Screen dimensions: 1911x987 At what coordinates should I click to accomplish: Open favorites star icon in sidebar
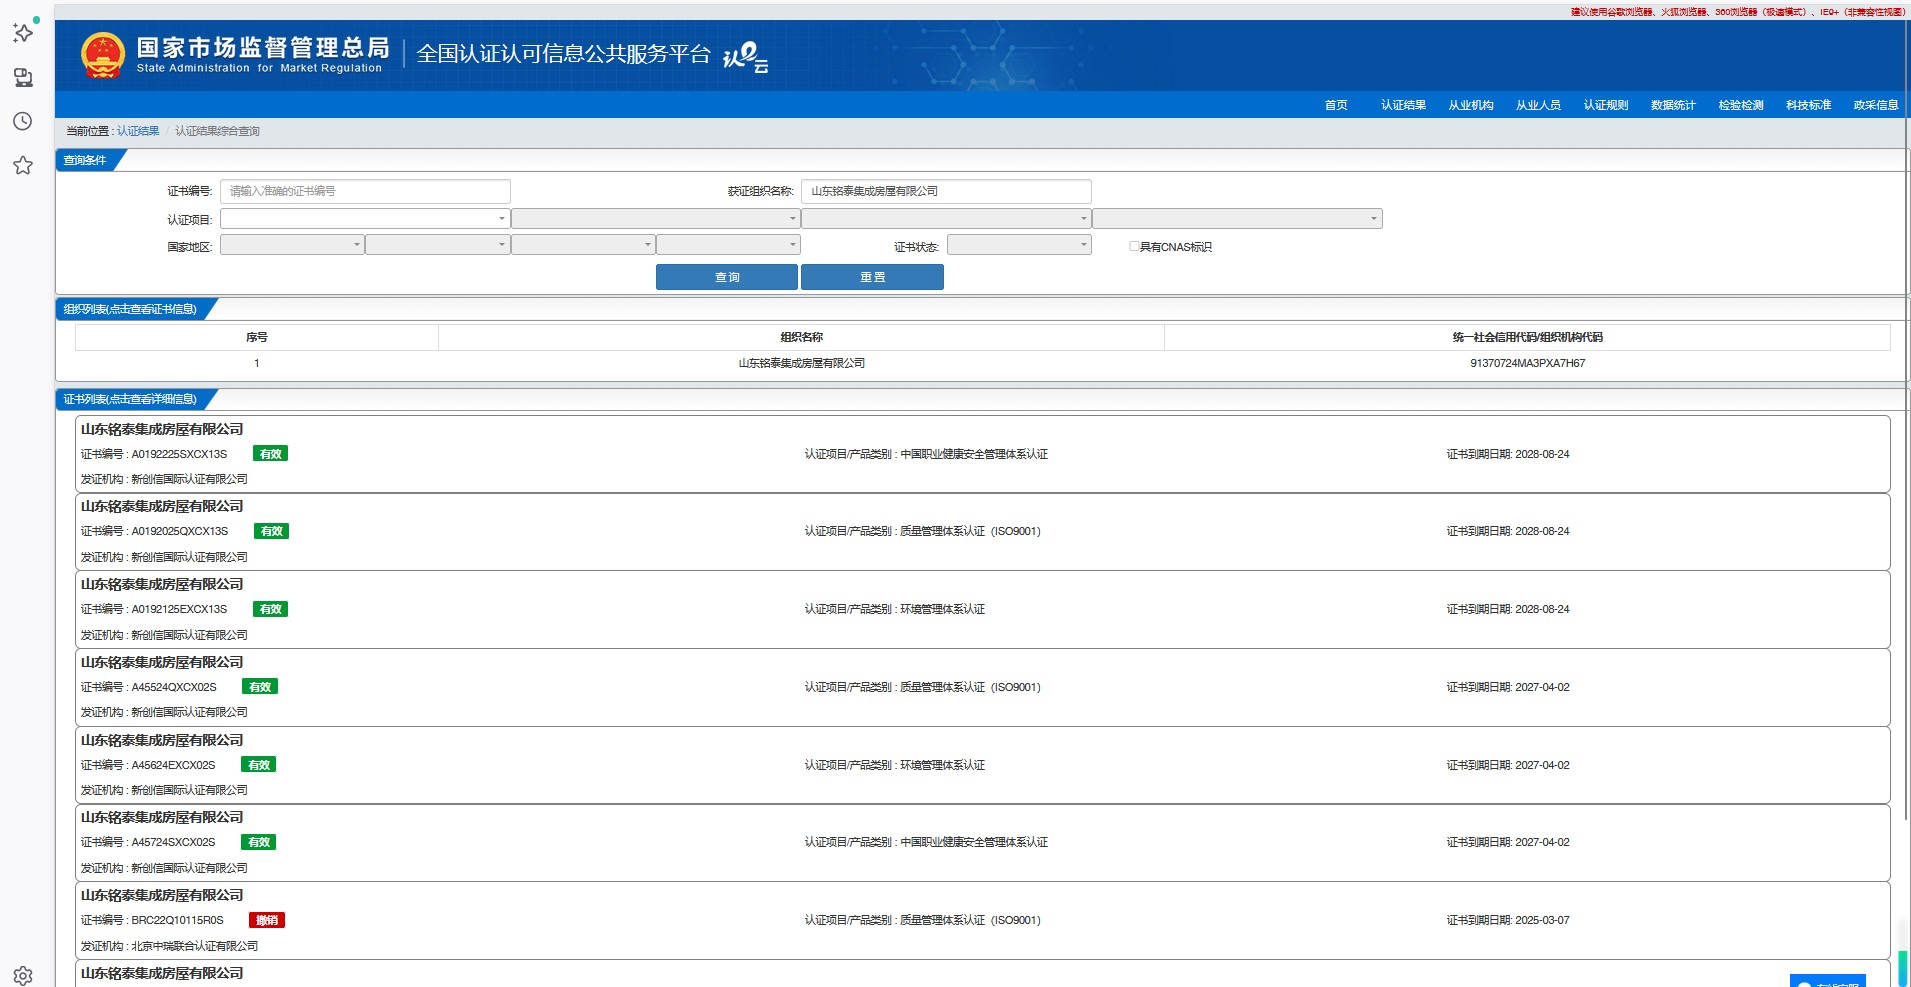pos(23,165)
